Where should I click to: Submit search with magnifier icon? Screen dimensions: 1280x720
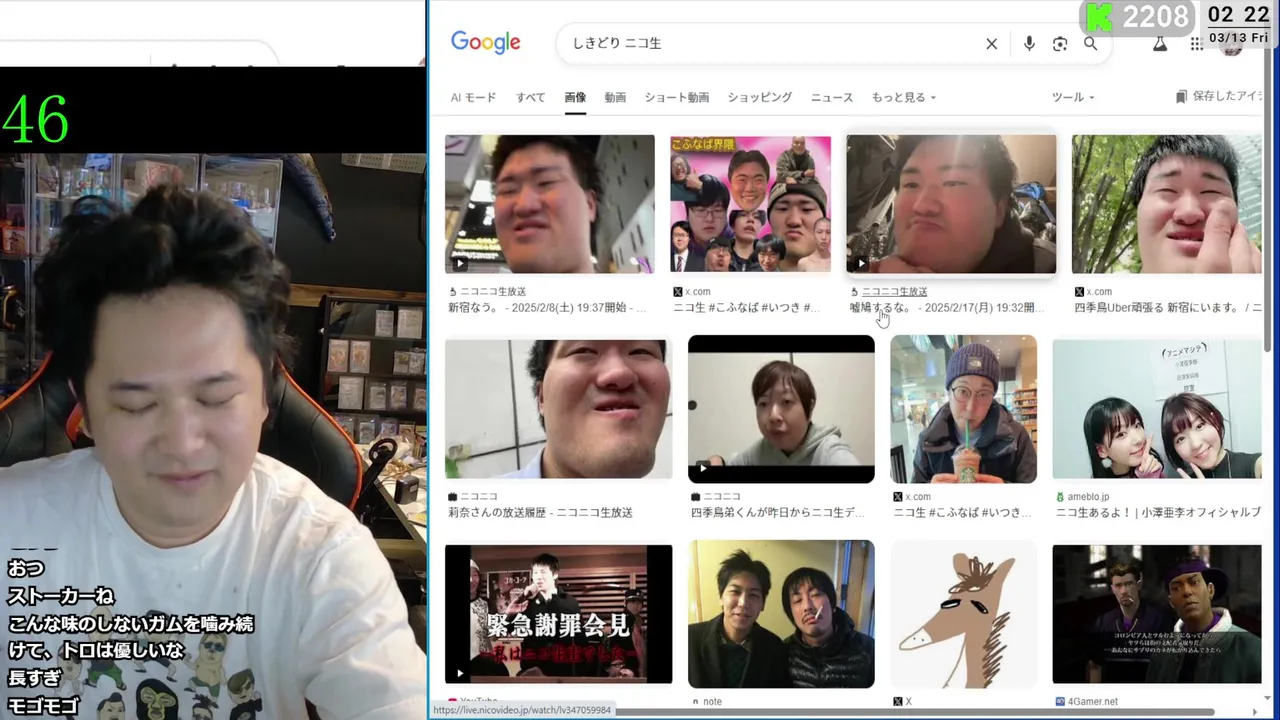pyautogui.click(x=1091, y=44)
